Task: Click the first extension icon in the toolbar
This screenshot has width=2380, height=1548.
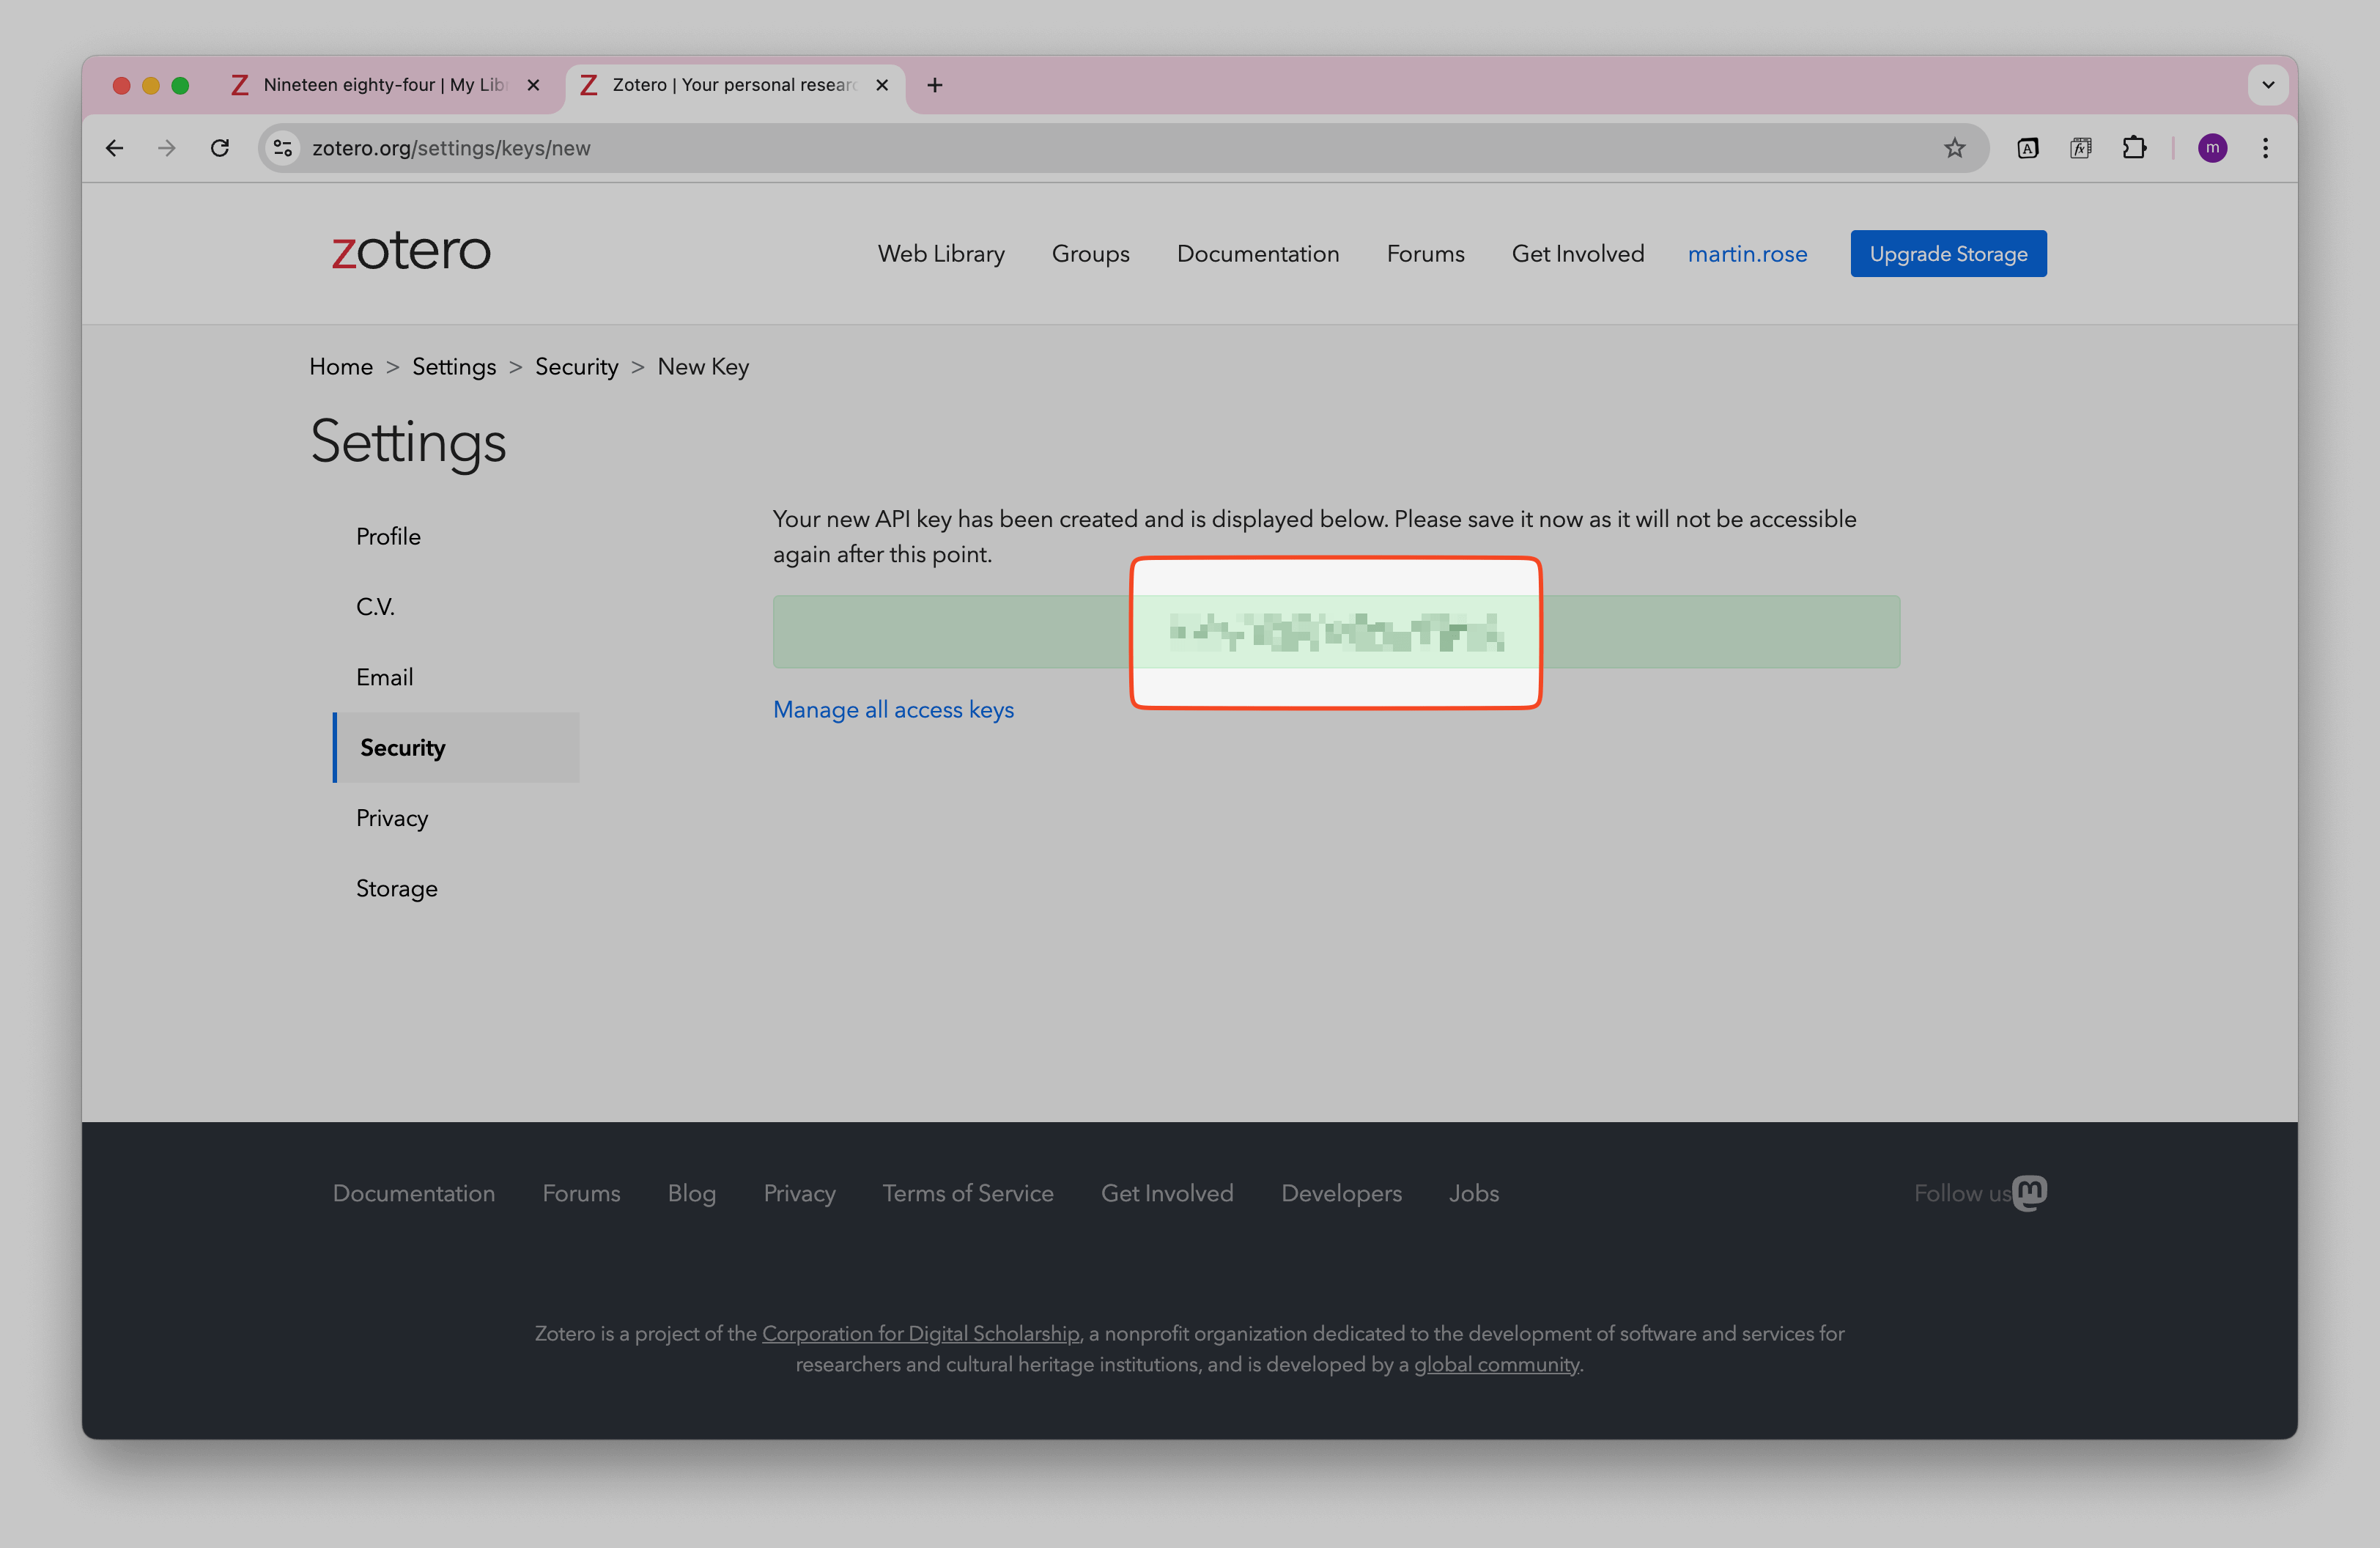Action: pos(2027,148)
